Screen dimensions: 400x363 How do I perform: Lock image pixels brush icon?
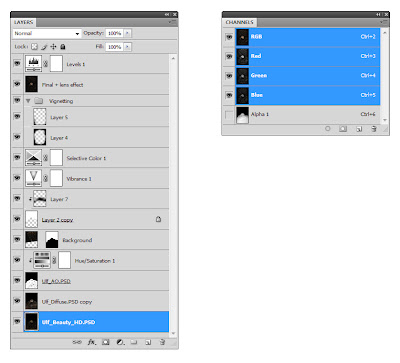pos(44,47)
